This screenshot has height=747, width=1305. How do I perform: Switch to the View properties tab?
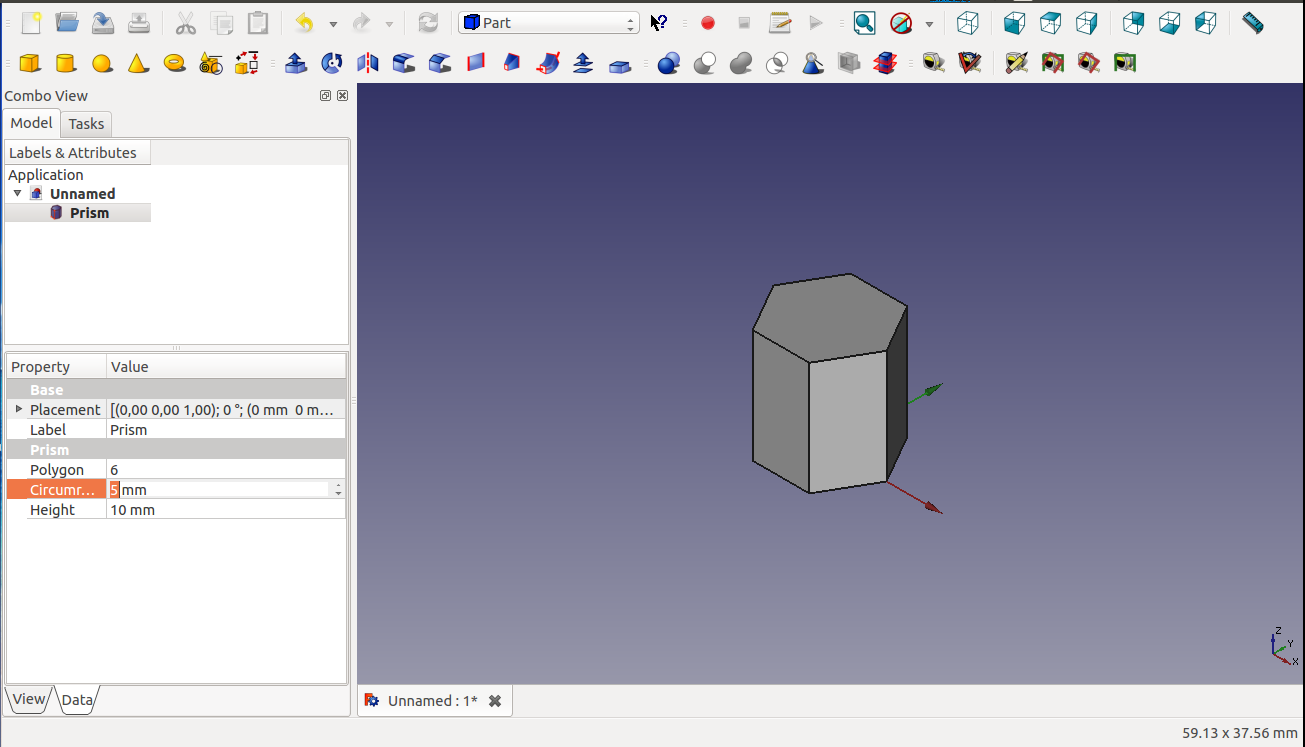tap(29, 699)
